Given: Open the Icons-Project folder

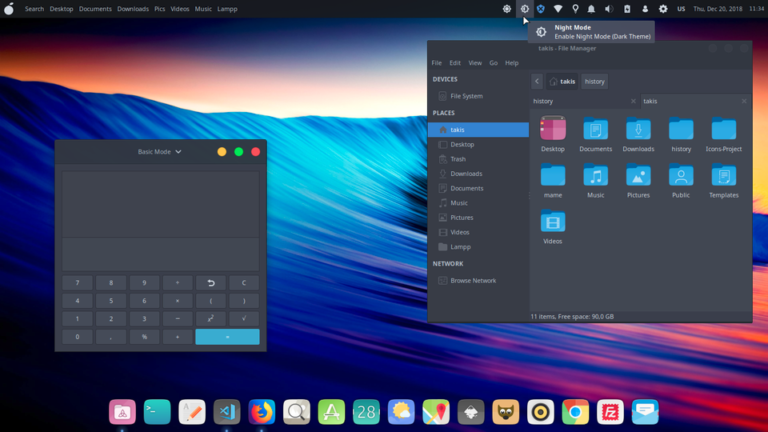Looking at the screenshot, I should coord(723,130).
